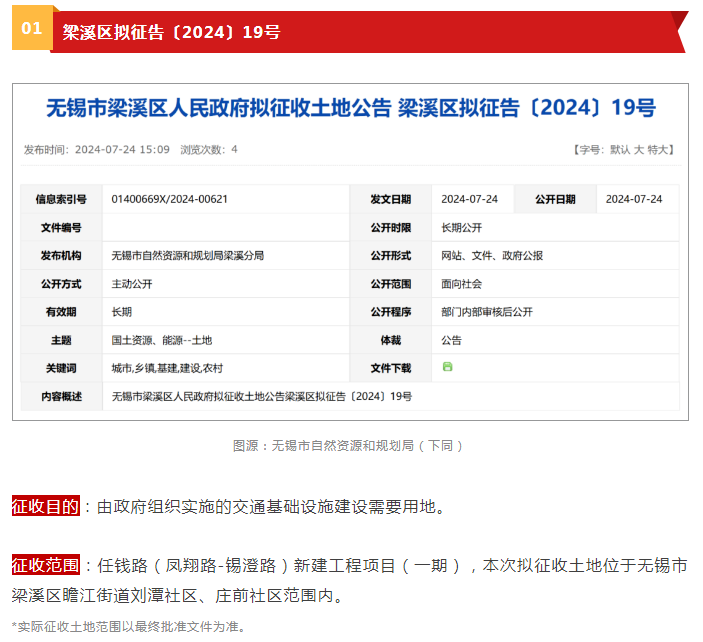Click the 浏览次数: 4 view count

pyautogui.click(x=209, y=150)
